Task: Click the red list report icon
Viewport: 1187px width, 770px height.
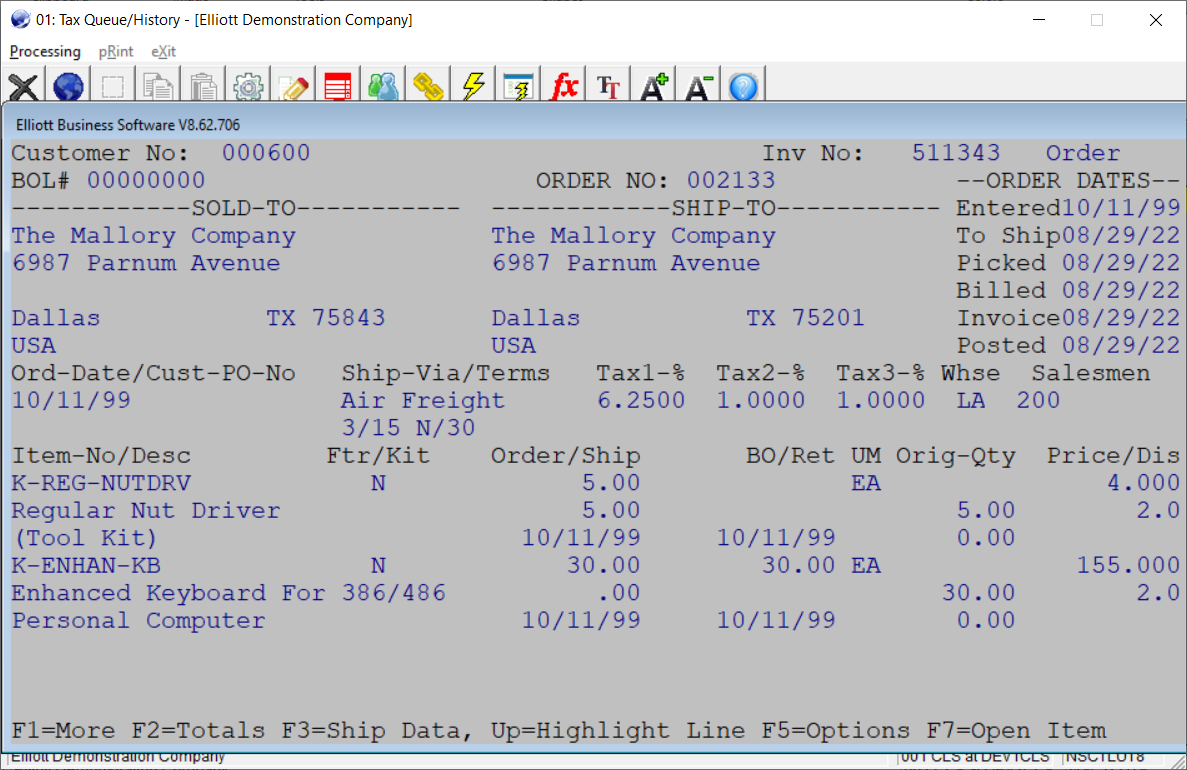Action: click(338, 86)
